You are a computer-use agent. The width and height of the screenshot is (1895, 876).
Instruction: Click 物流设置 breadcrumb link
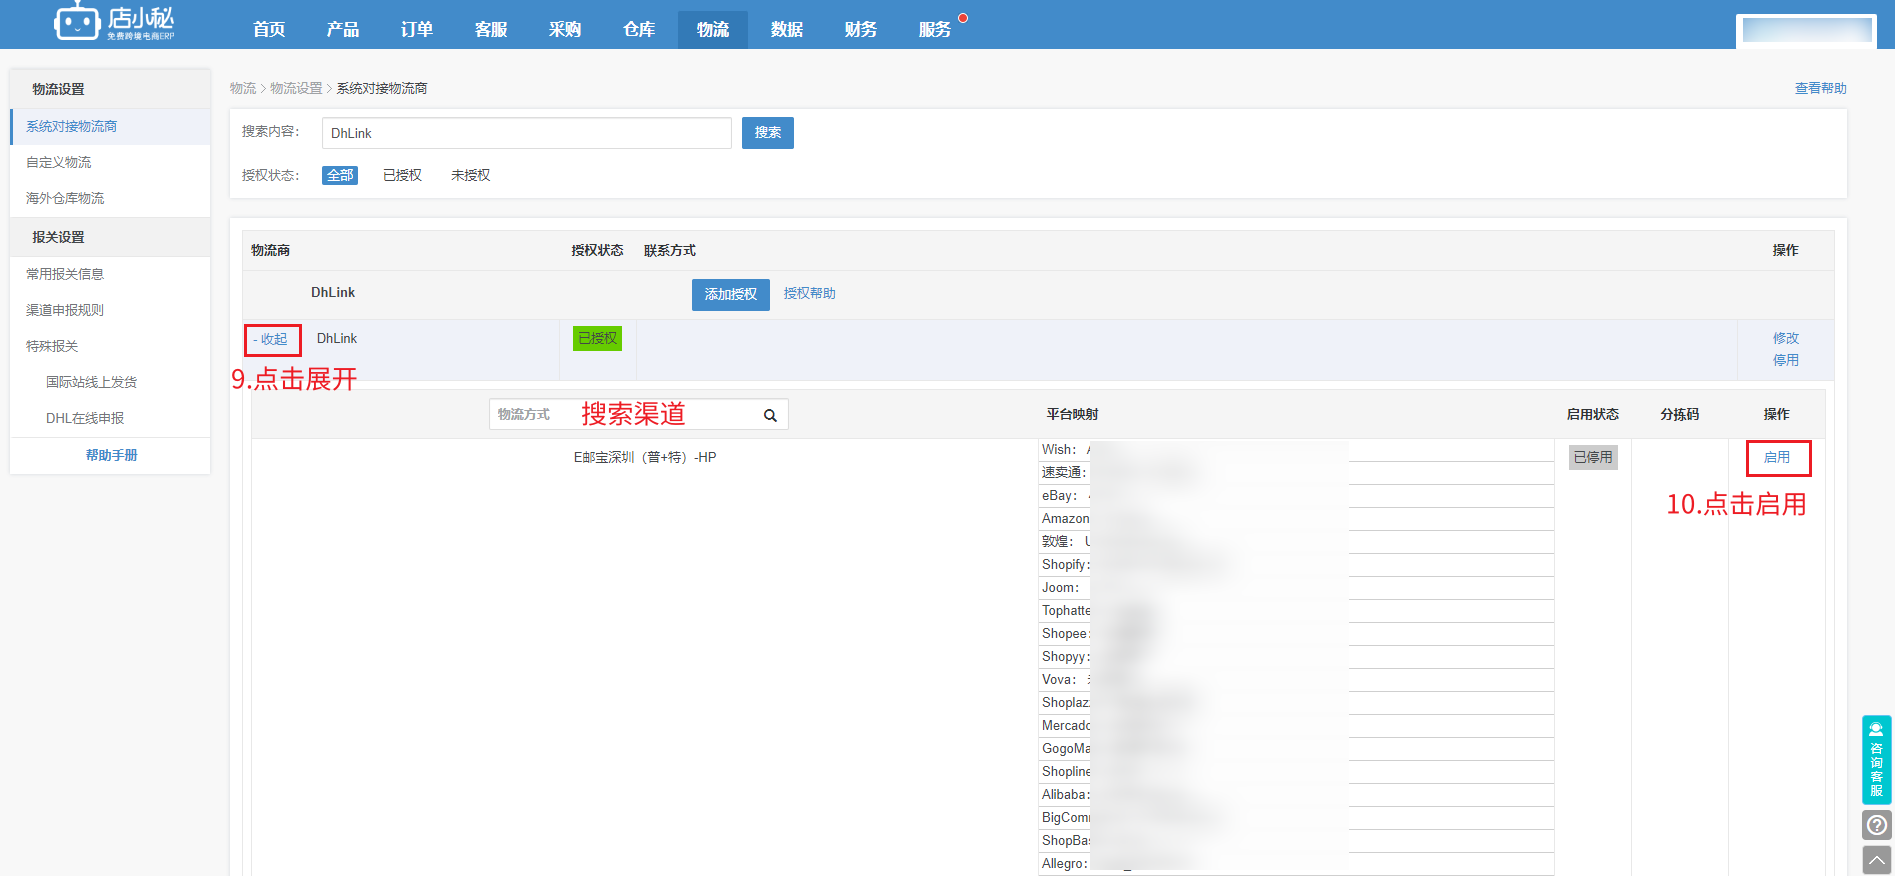pos(296,88)
